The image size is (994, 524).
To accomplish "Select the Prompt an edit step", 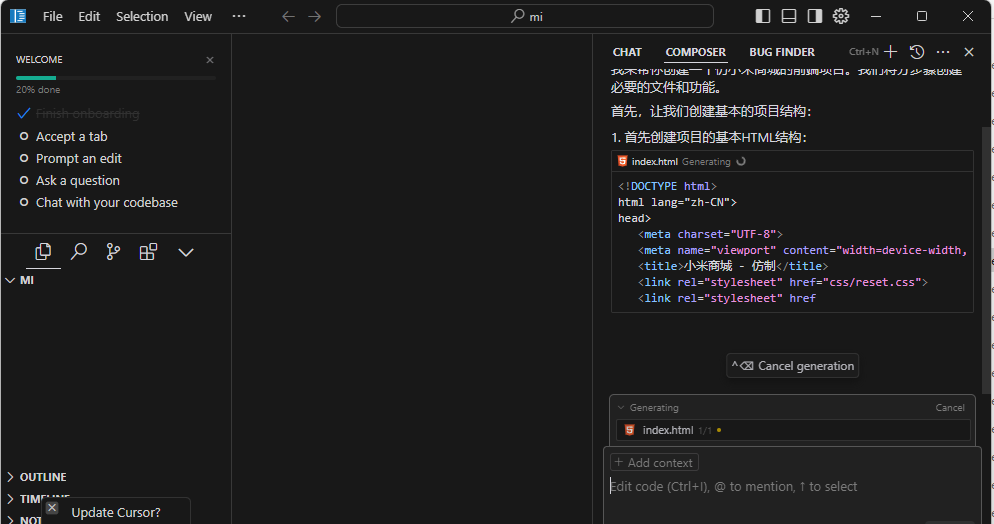I will 70,158.
